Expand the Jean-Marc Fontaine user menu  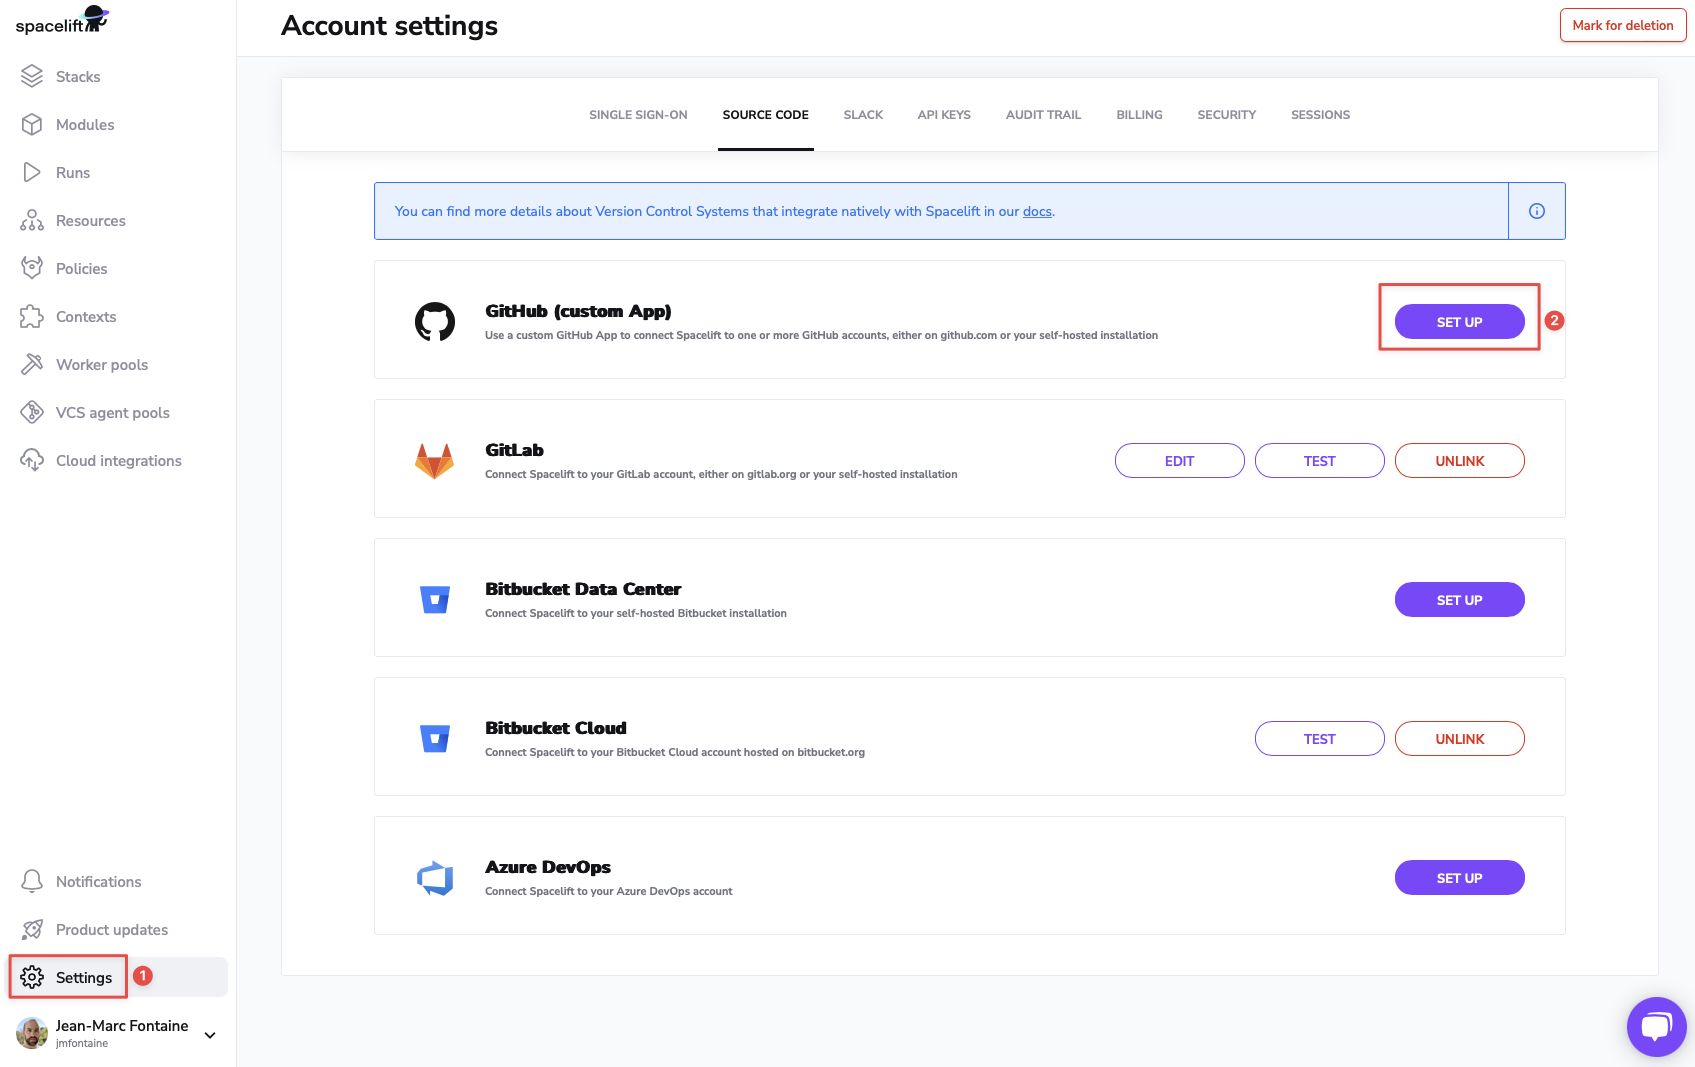[210, 1035]
